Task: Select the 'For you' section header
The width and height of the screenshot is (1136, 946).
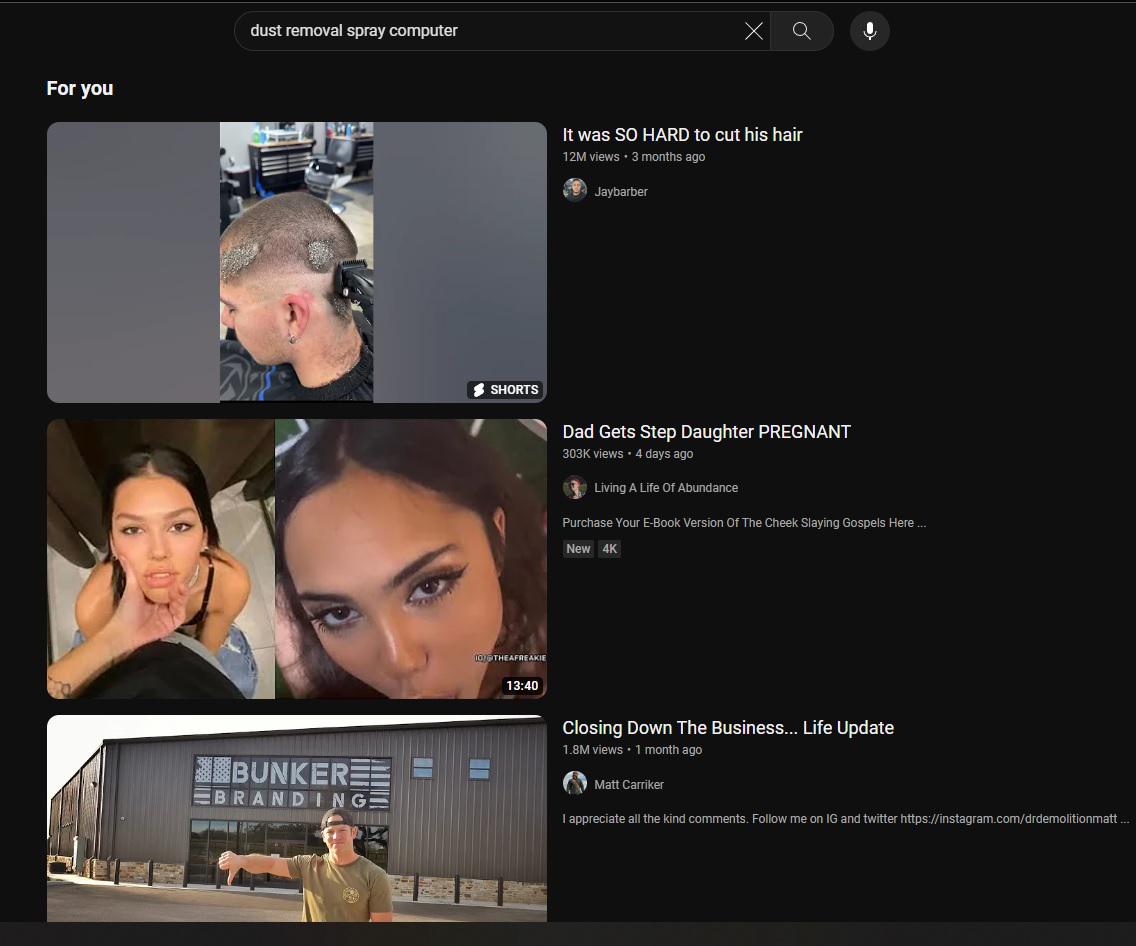Action: coord(79,88)
